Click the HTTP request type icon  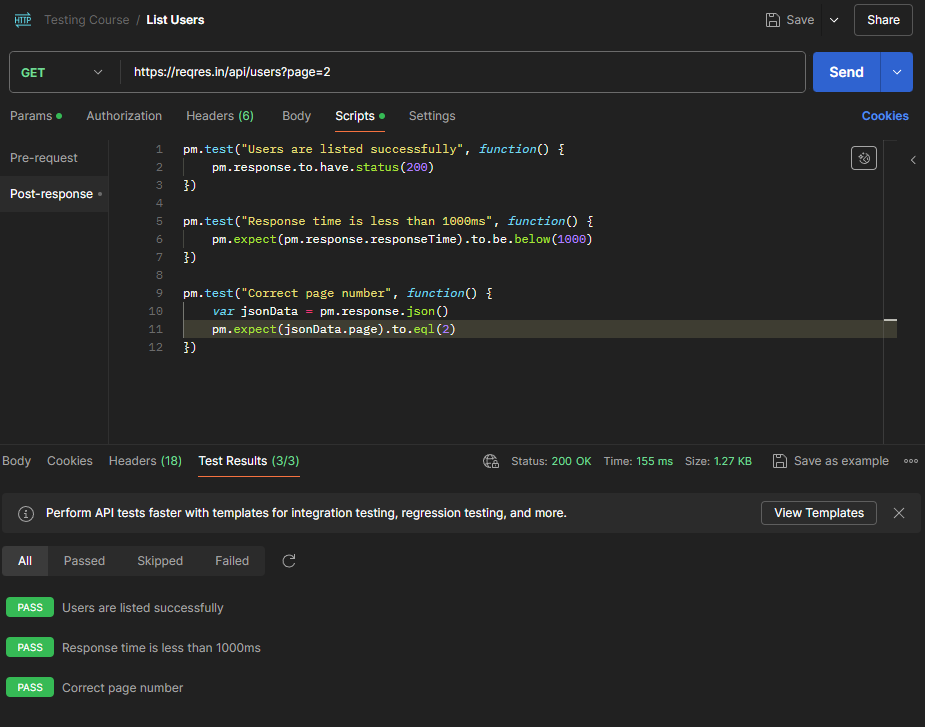tap(22, 19)
